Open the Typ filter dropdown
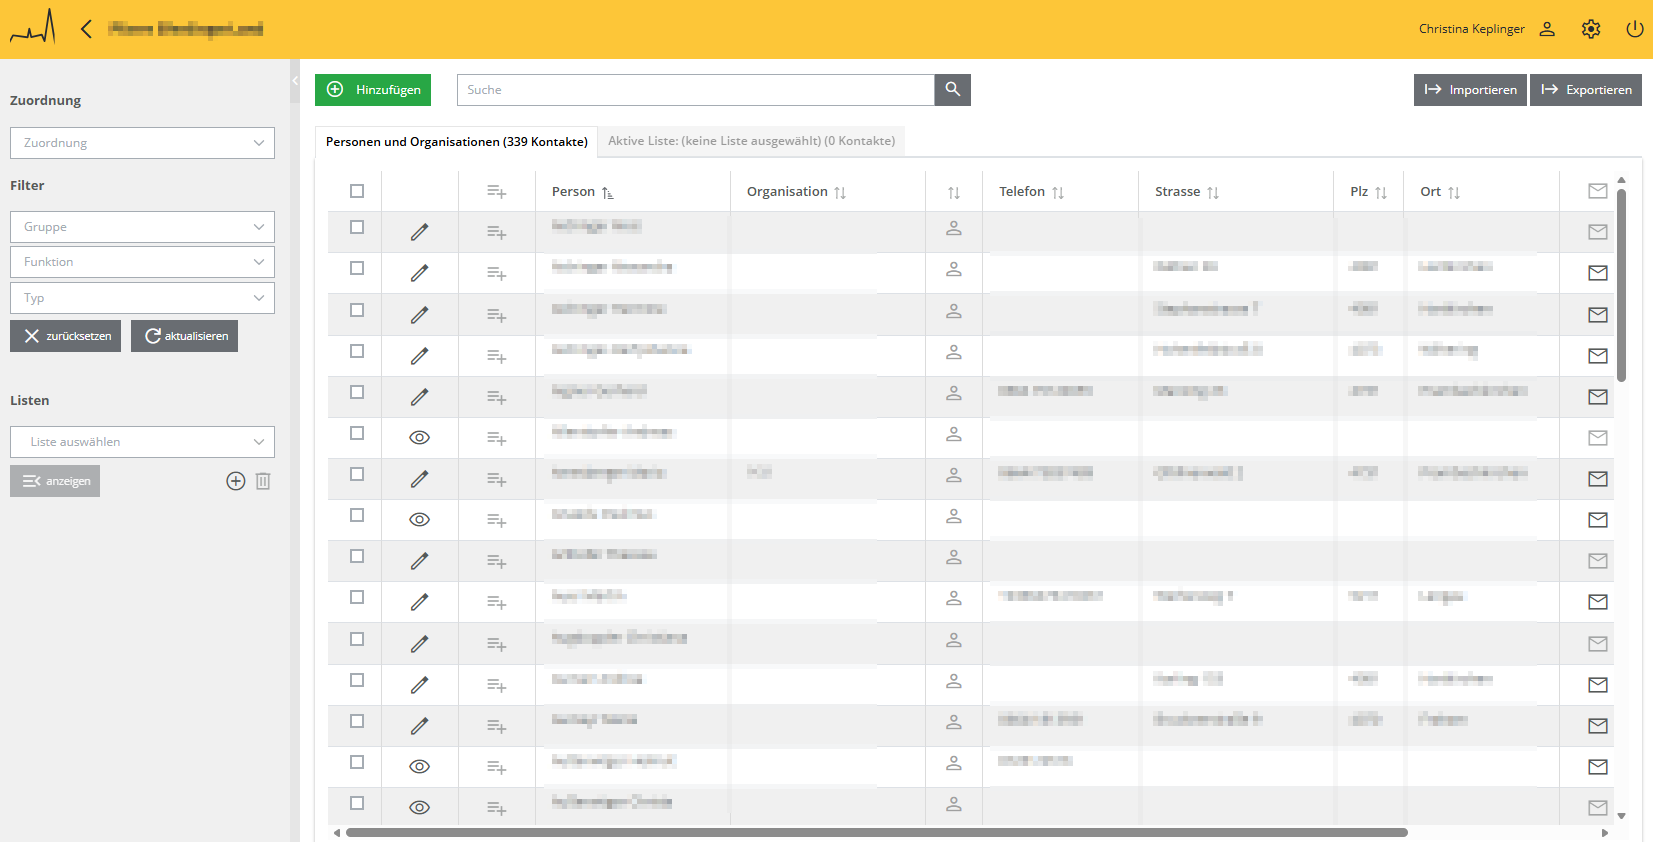The width and height of the screenshot is (1653, 842). pos(142,298)
